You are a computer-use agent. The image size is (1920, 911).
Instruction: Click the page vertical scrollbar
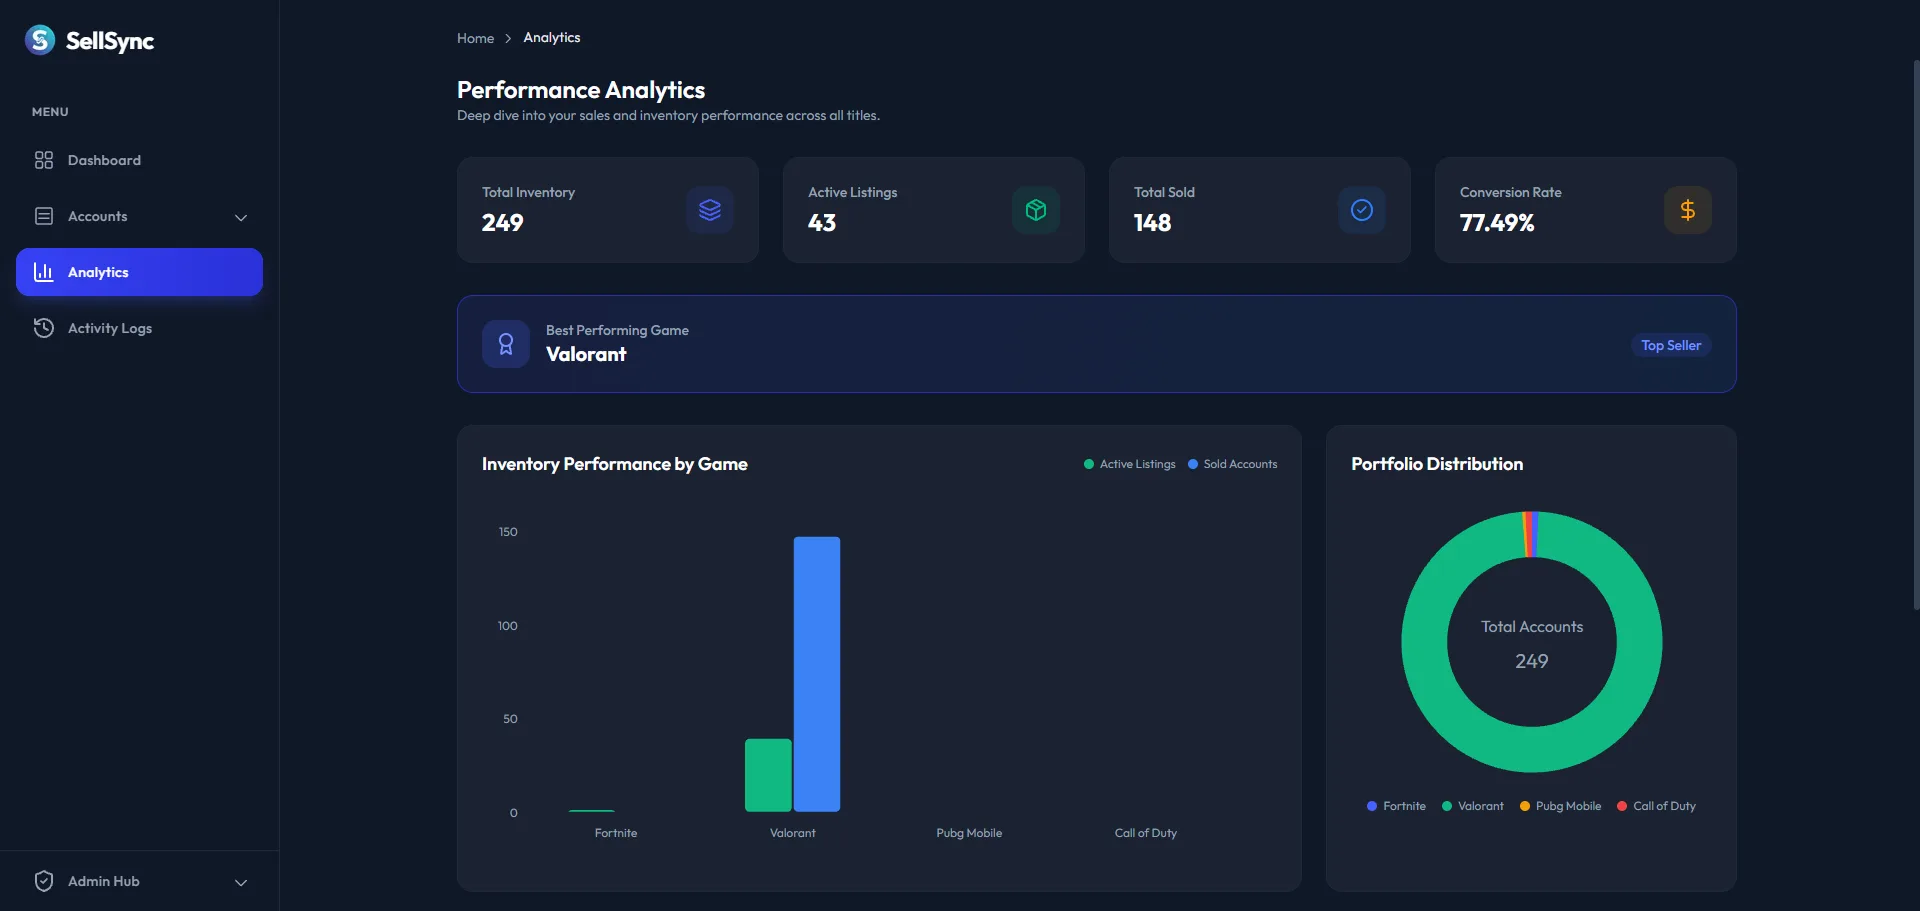pyautogui.click(x=1916, y=335)
